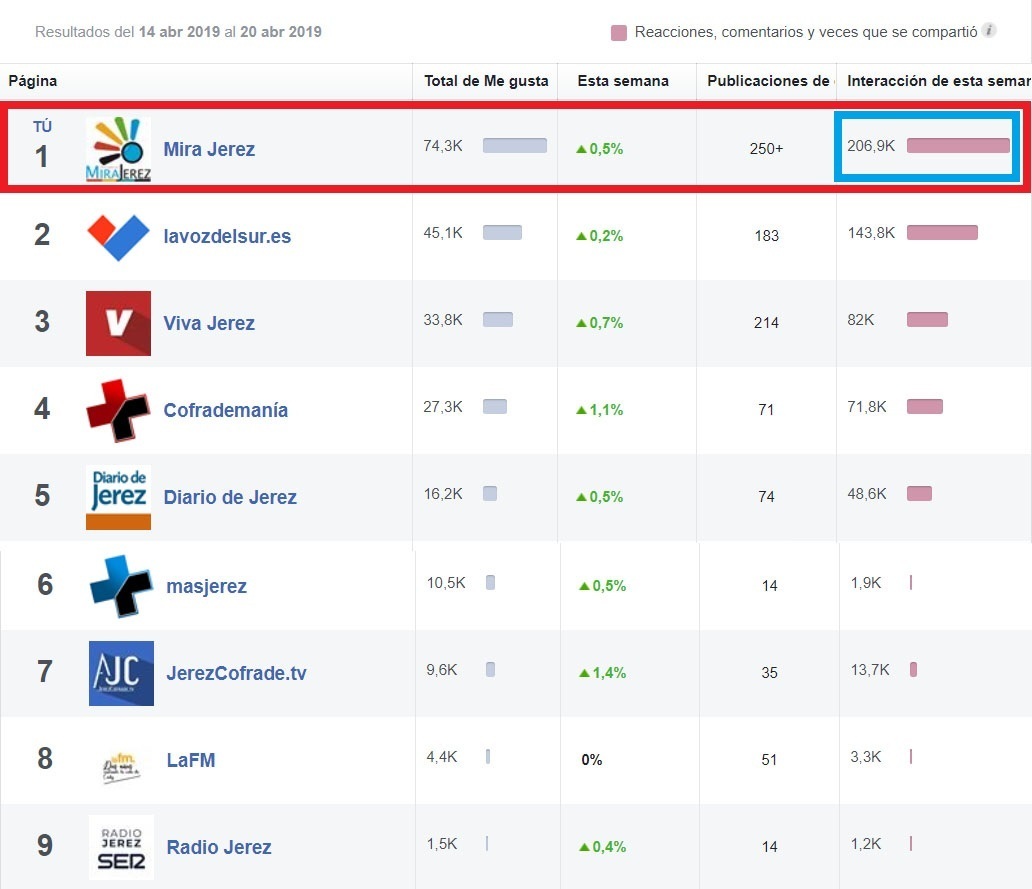
Task: Click the pink legend color swatch
Action: click(x=619, y=33)
